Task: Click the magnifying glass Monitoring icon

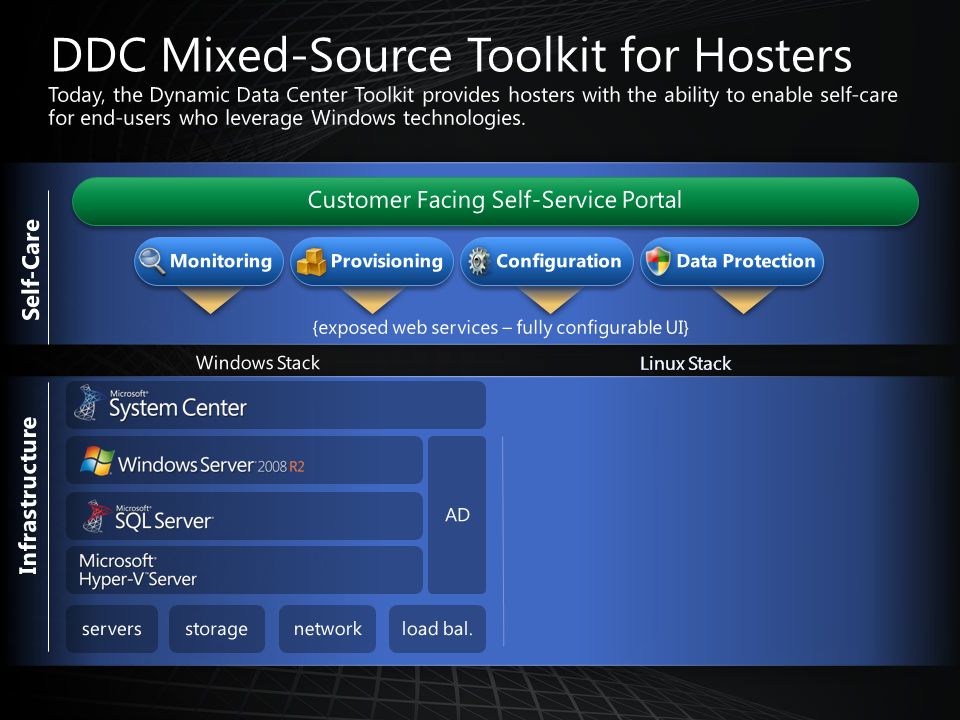Action: pyautogui.click(x=152, y=261)
